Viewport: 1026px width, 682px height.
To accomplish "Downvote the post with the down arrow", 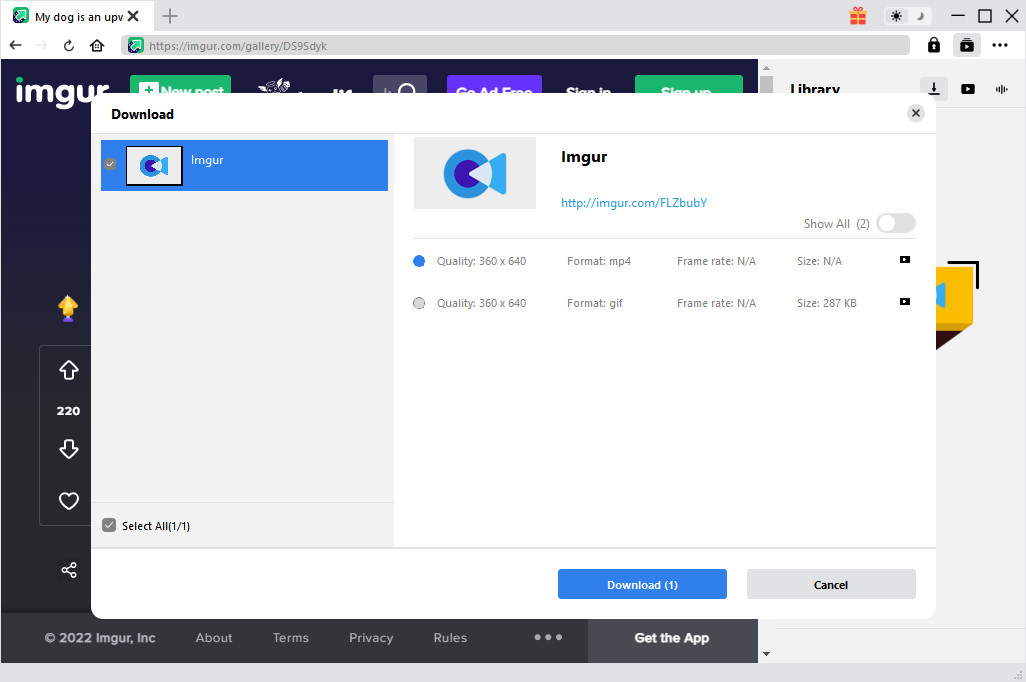I will tap(67, 449).
